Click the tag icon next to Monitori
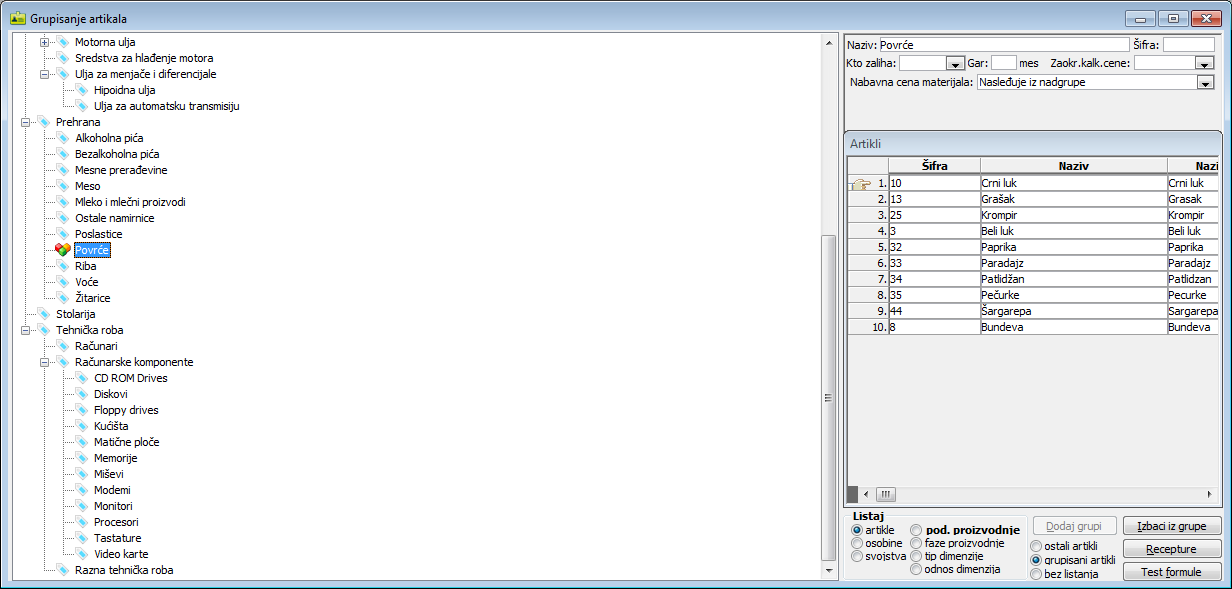This screenshot has width=1232, height=589. 82,506
